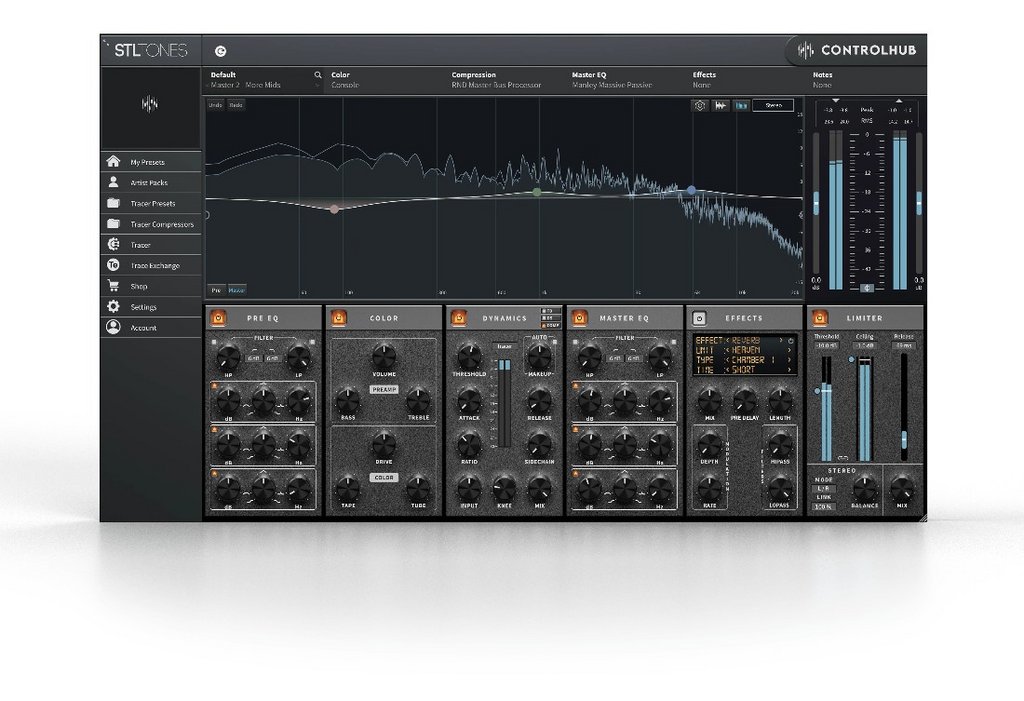Toggle Master EQ third band enable button
The height and width of the screenshot is (701, 1024).
pos(575,473)
